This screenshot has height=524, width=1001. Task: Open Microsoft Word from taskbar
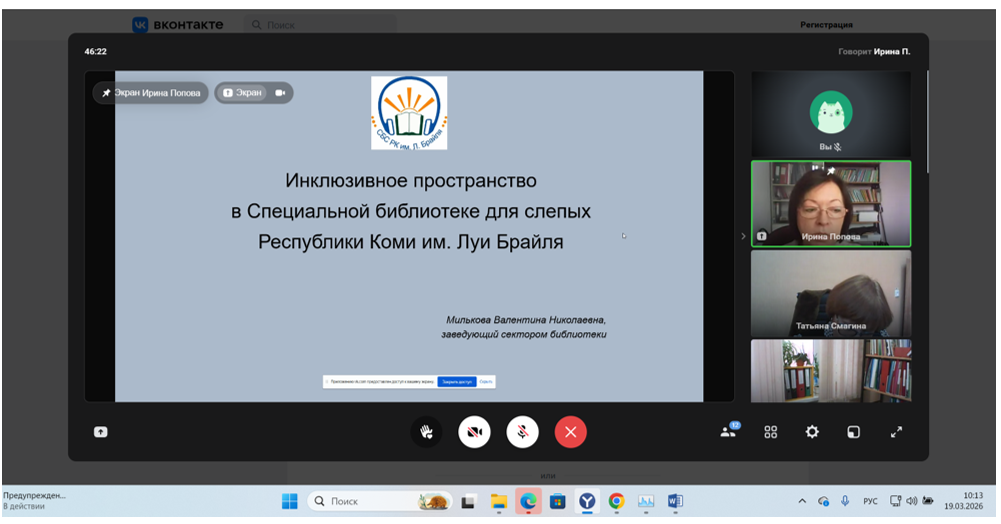pos(675,502)
